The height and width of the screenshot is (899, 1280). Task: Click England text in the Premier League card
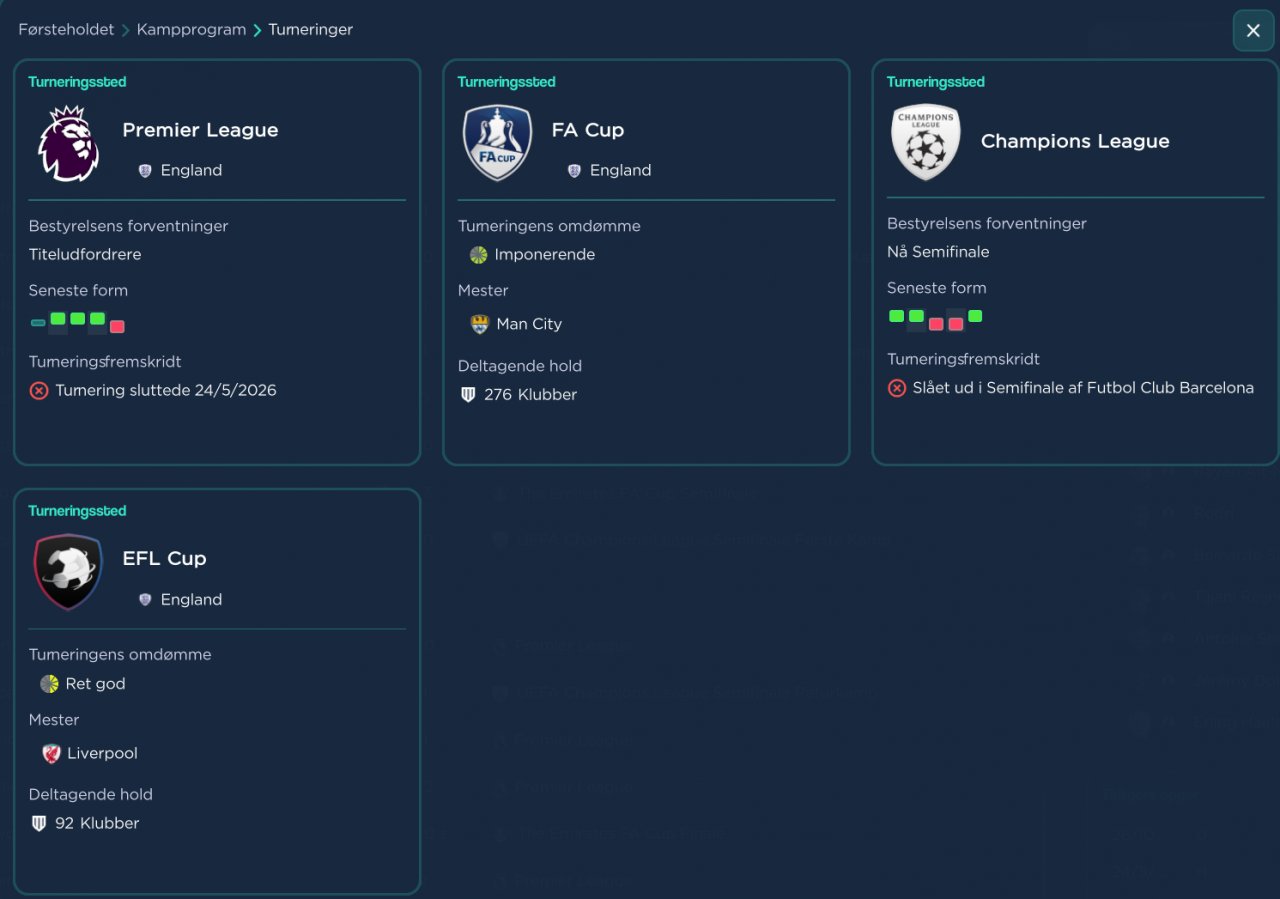[191, 171]
